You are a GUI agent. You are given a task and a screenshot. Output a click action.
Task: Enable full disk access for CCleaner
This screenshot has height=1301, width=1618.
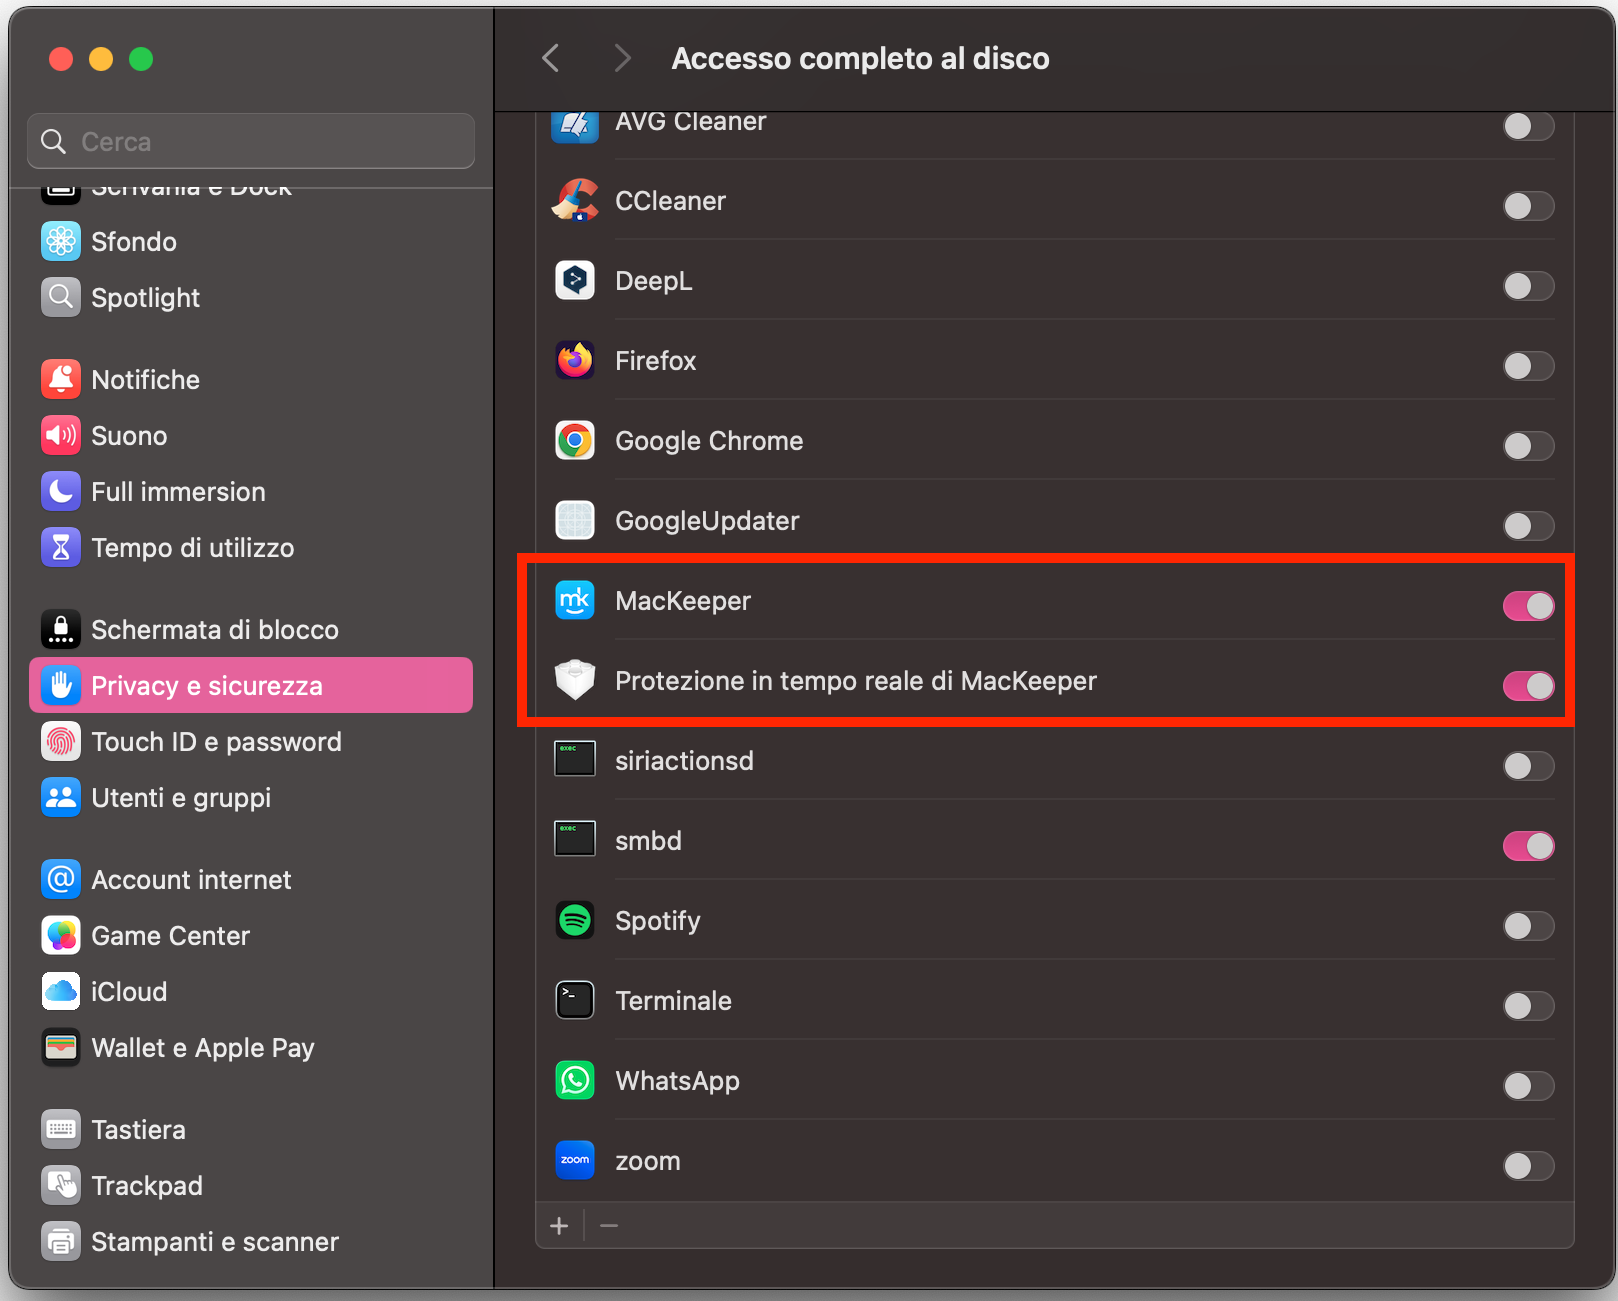click(1528, 206)
